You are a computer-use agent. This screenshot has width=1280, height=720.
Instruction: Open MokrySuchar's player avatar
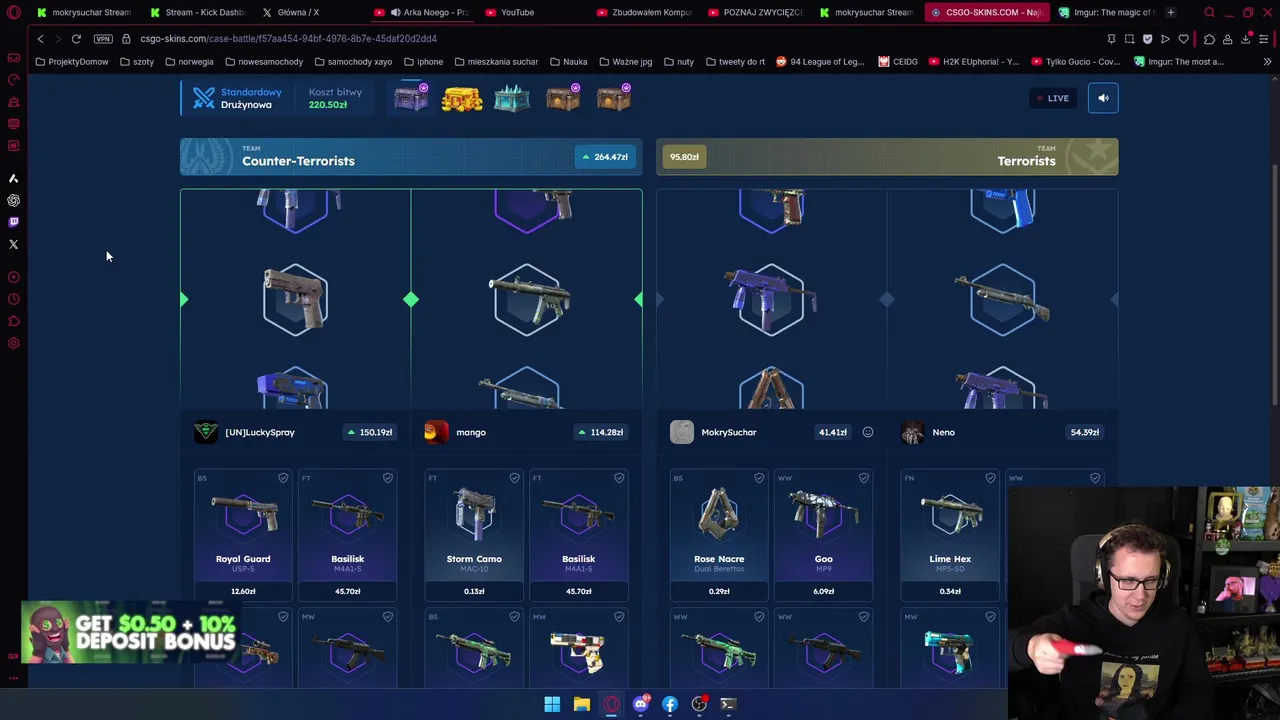682,432
